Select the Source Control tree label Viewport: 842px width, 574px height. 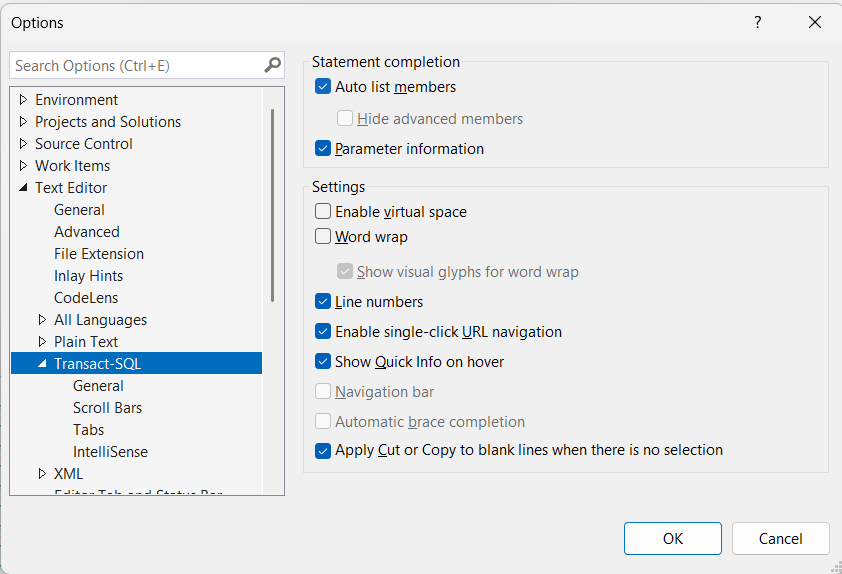pos(84,144)
